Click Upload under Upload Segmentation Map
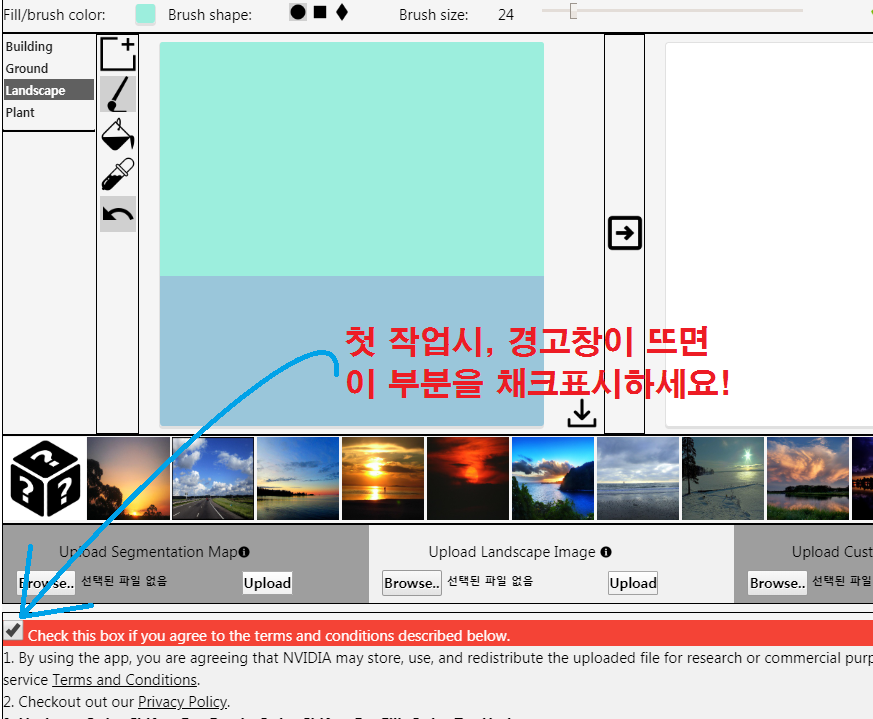The image size is (873, 719). point(267,583)
